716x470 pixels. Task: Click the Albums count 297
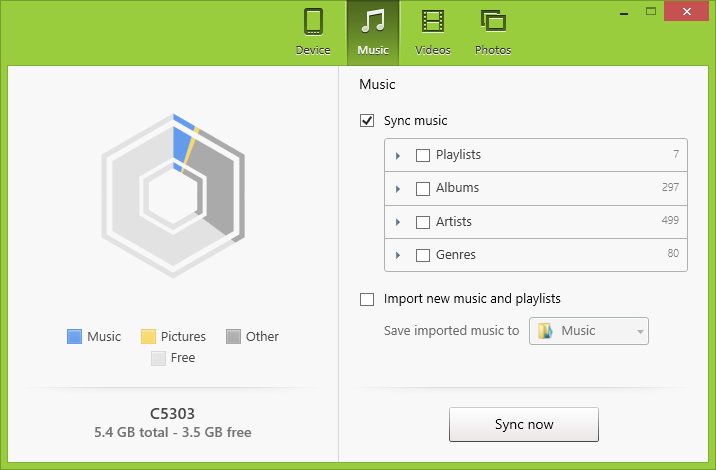pyautogui.click(x=670, y=187)
